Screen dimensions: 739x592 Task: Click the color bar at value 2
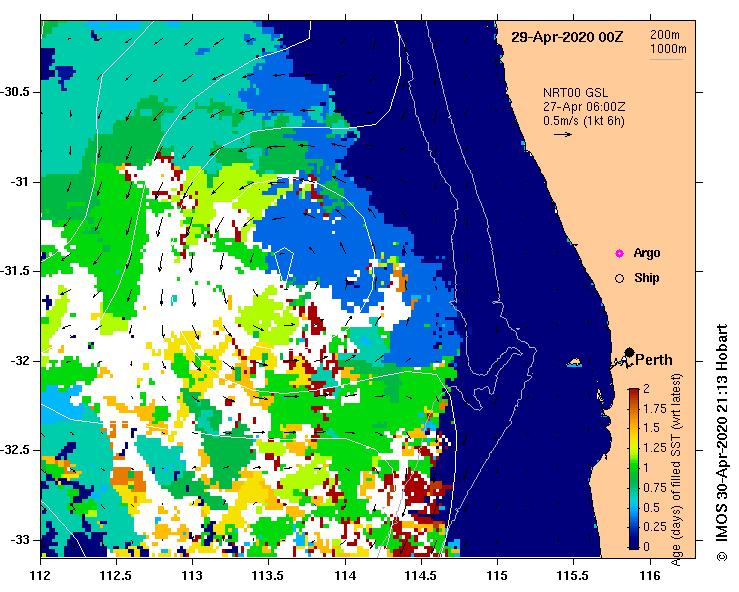pos(634,390)
